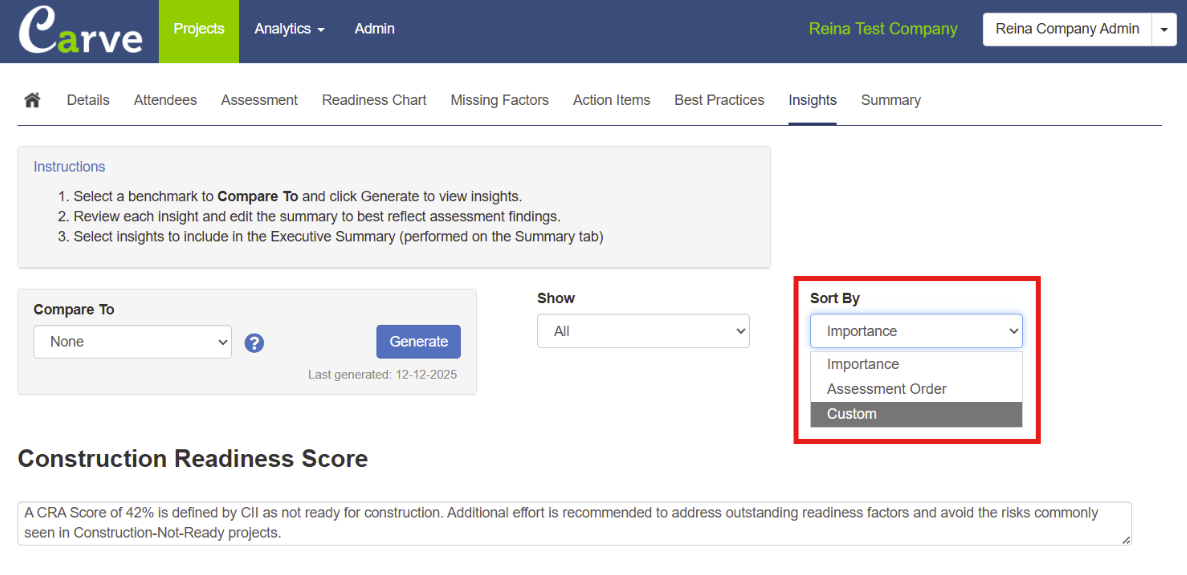Screen dimensions: 1187x575
Task: Open the Compare To dropdown
Action: tap(132, 342)
